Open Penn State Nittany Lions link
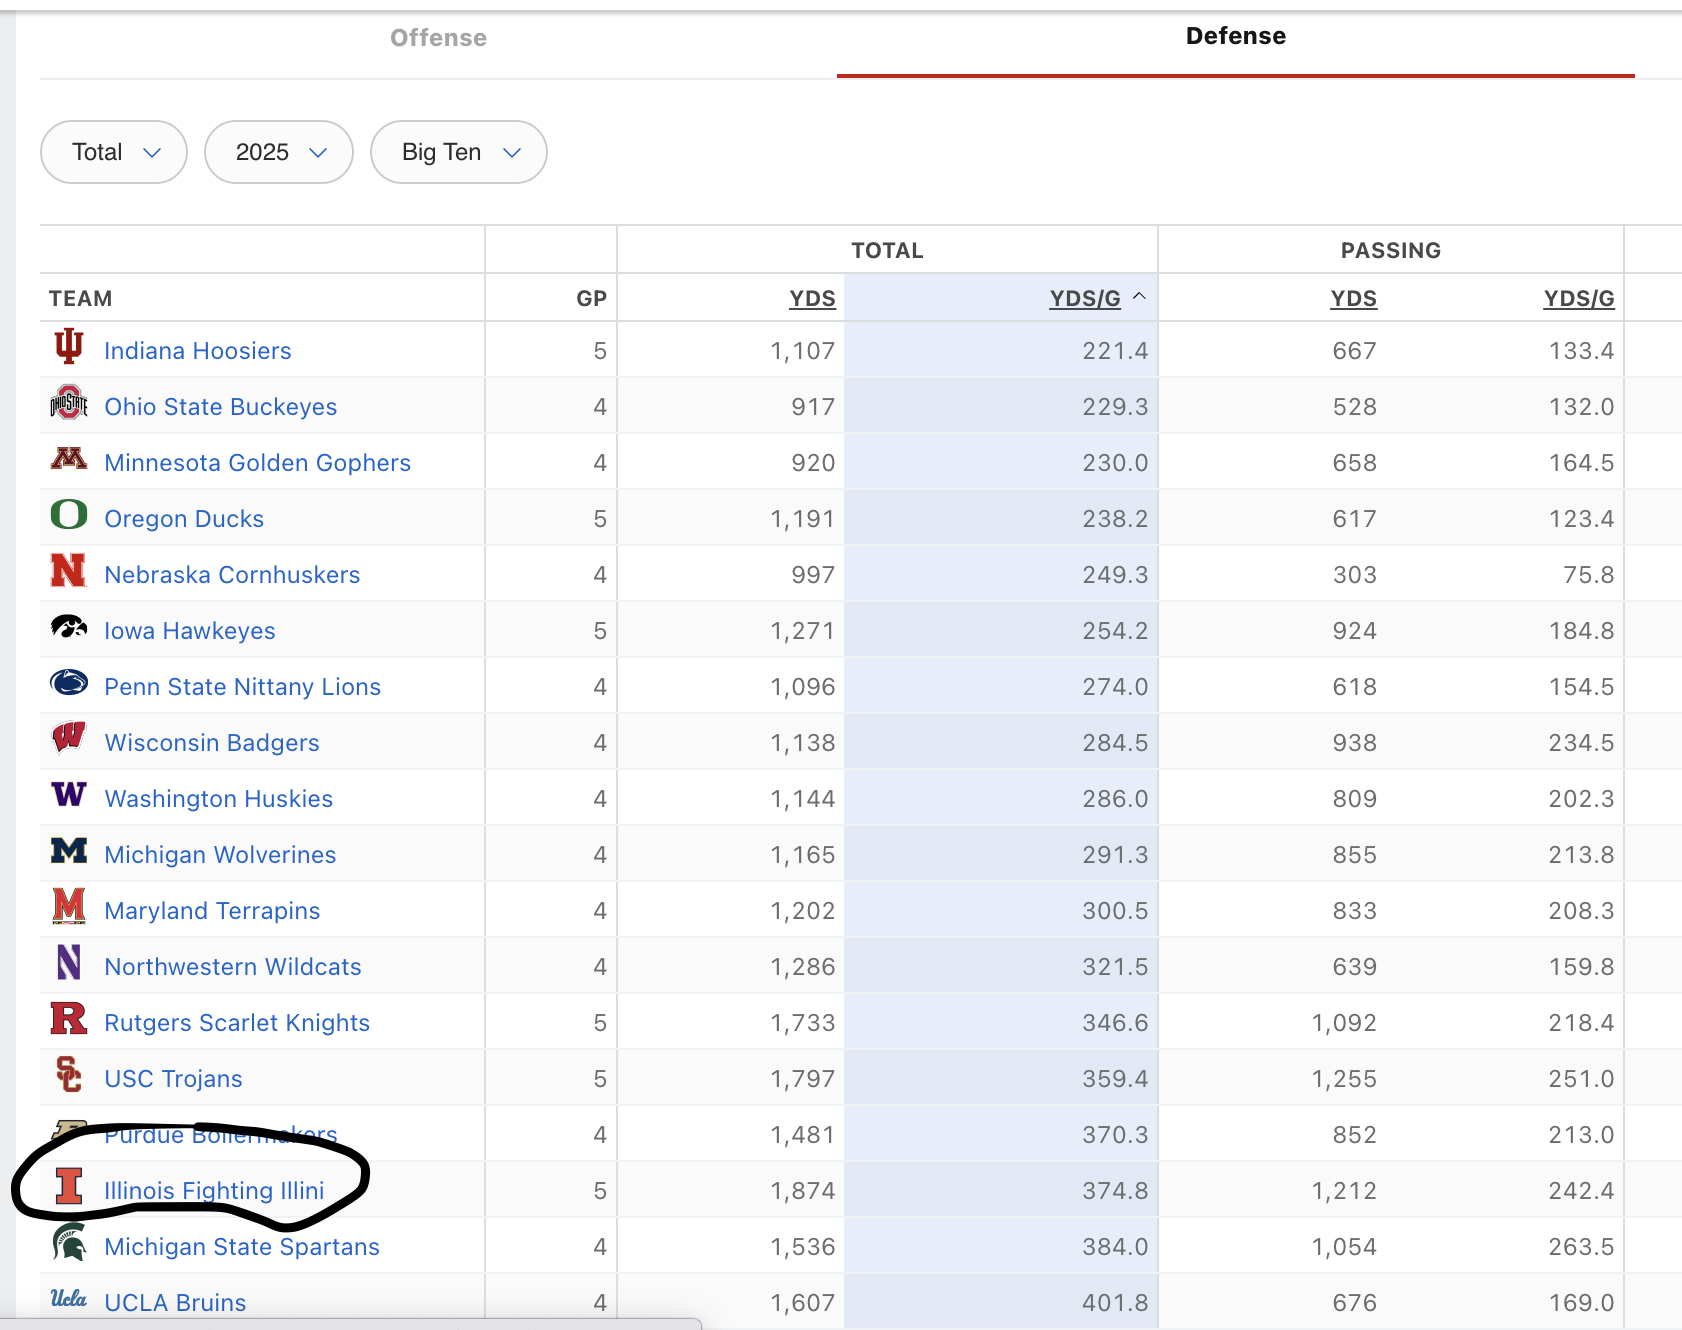The width and height of the screenshot is (1682, 1330). coord(243,687)
